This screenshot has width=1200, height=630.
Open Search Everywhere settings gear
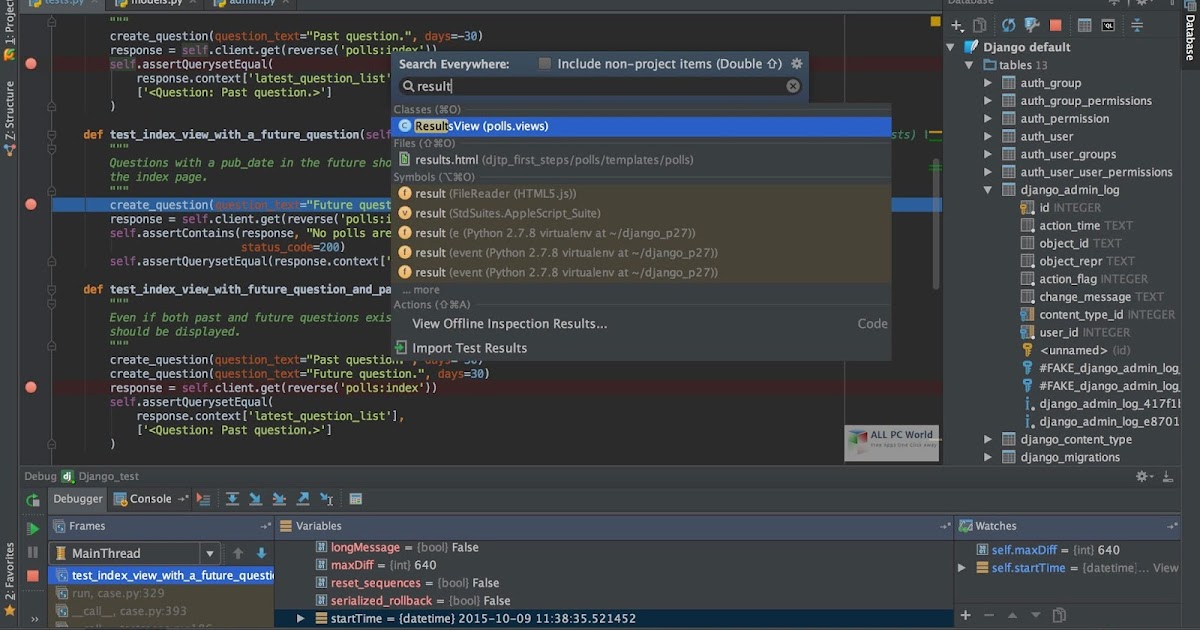pyautogui.click(x=797, y=63)
